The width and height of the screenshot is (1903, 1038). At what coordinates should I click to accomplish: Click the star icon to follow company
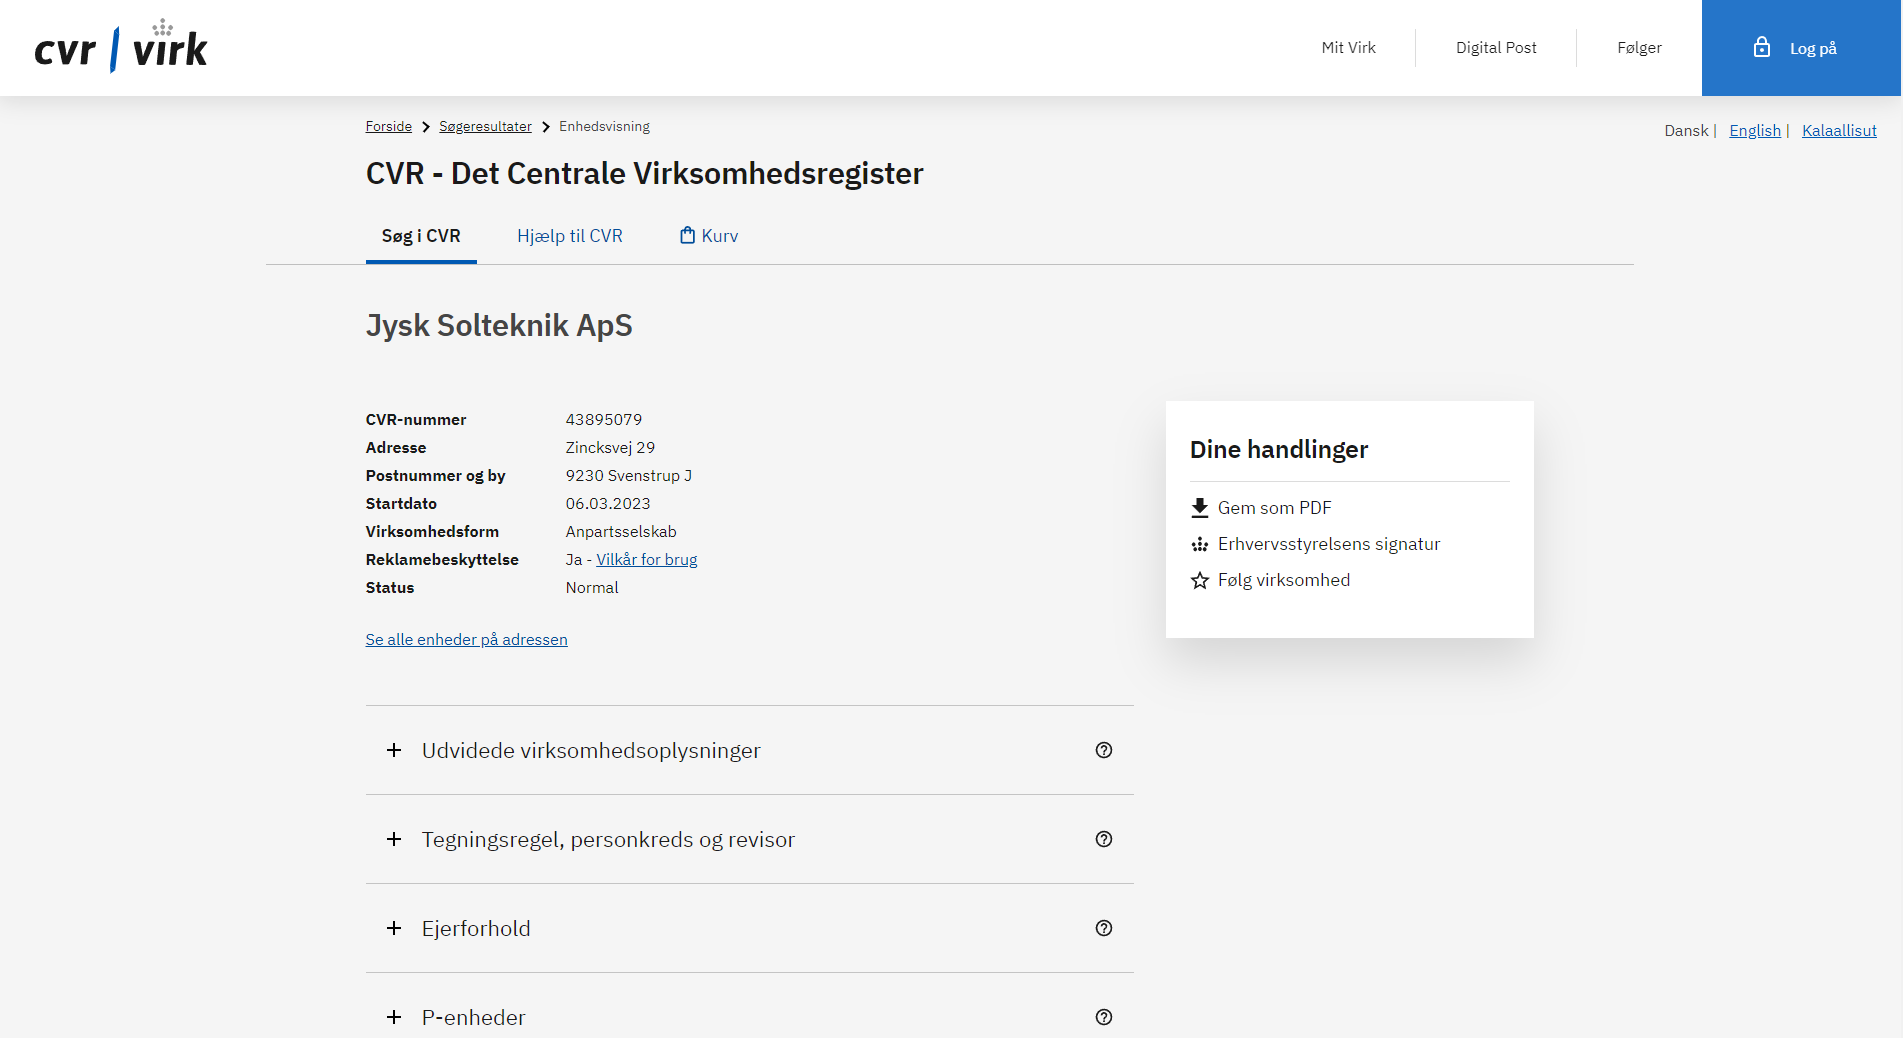[x=1200, y=580]
